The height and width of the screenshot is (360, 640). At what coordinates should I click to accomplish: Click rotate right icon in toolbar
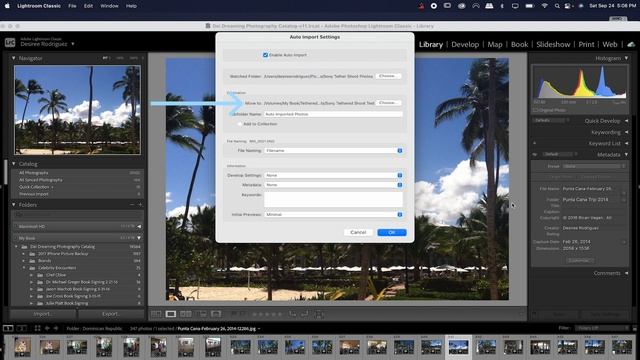(x=304, y=314)
